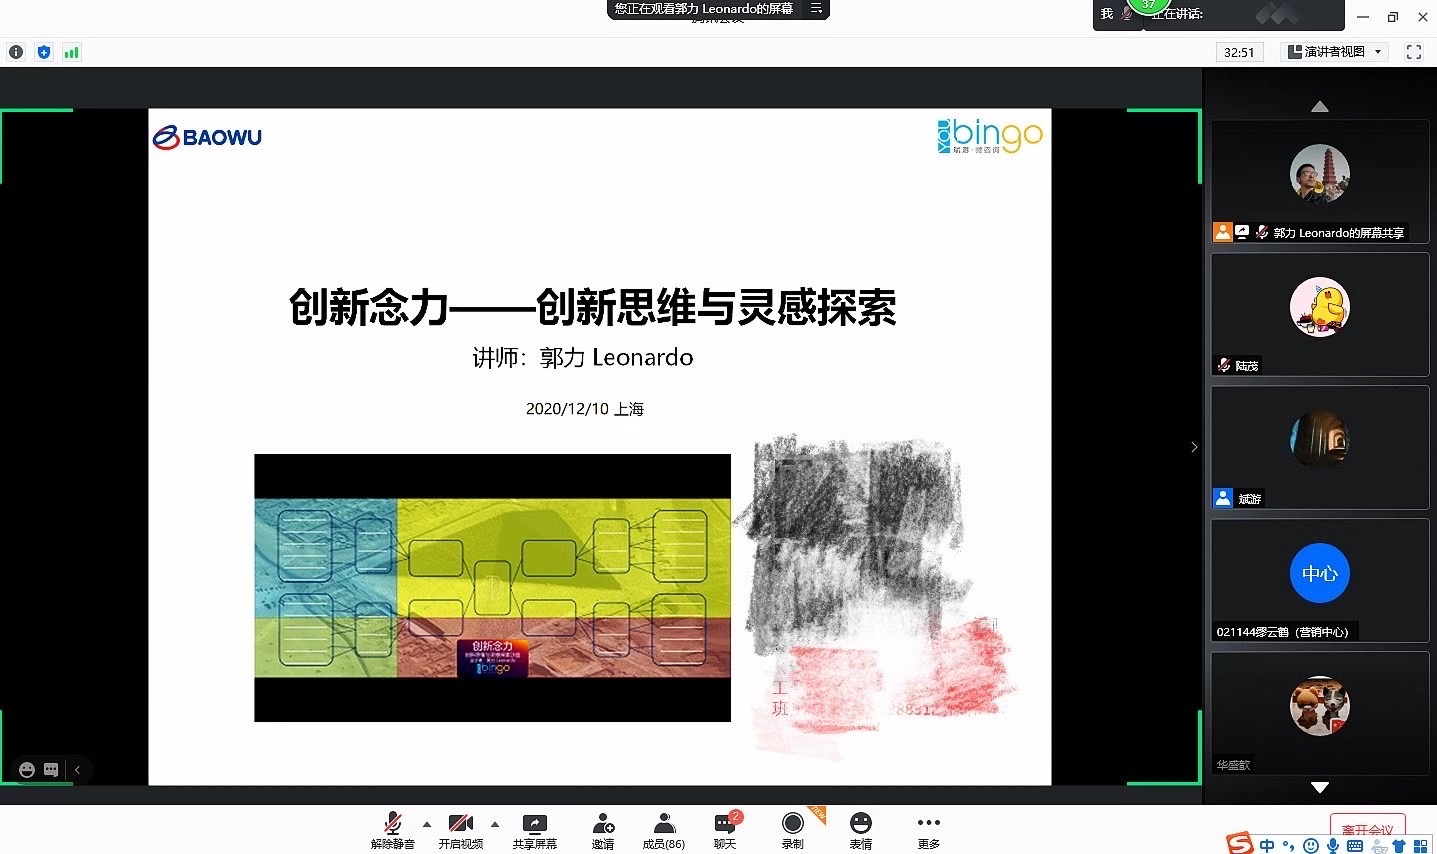Check the network signal status icon

click(x=71, y=52)
